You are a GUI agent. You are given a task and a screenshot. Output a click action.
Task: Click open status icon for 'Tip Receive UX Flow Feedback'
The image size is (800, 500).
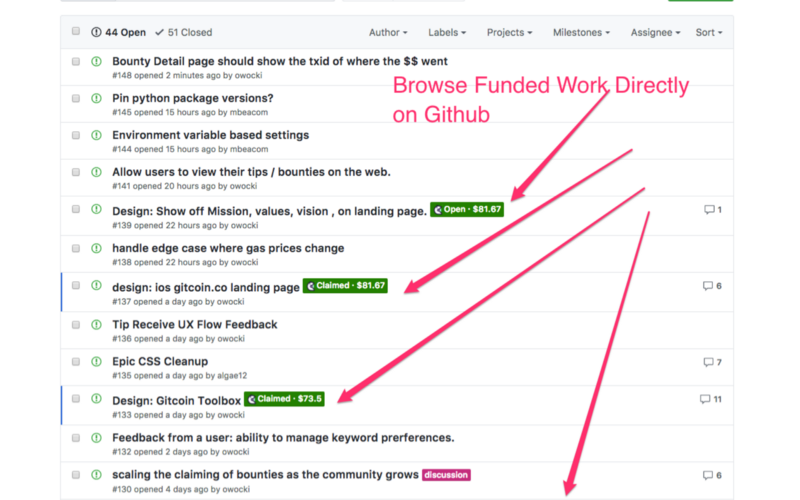(96, 325)
